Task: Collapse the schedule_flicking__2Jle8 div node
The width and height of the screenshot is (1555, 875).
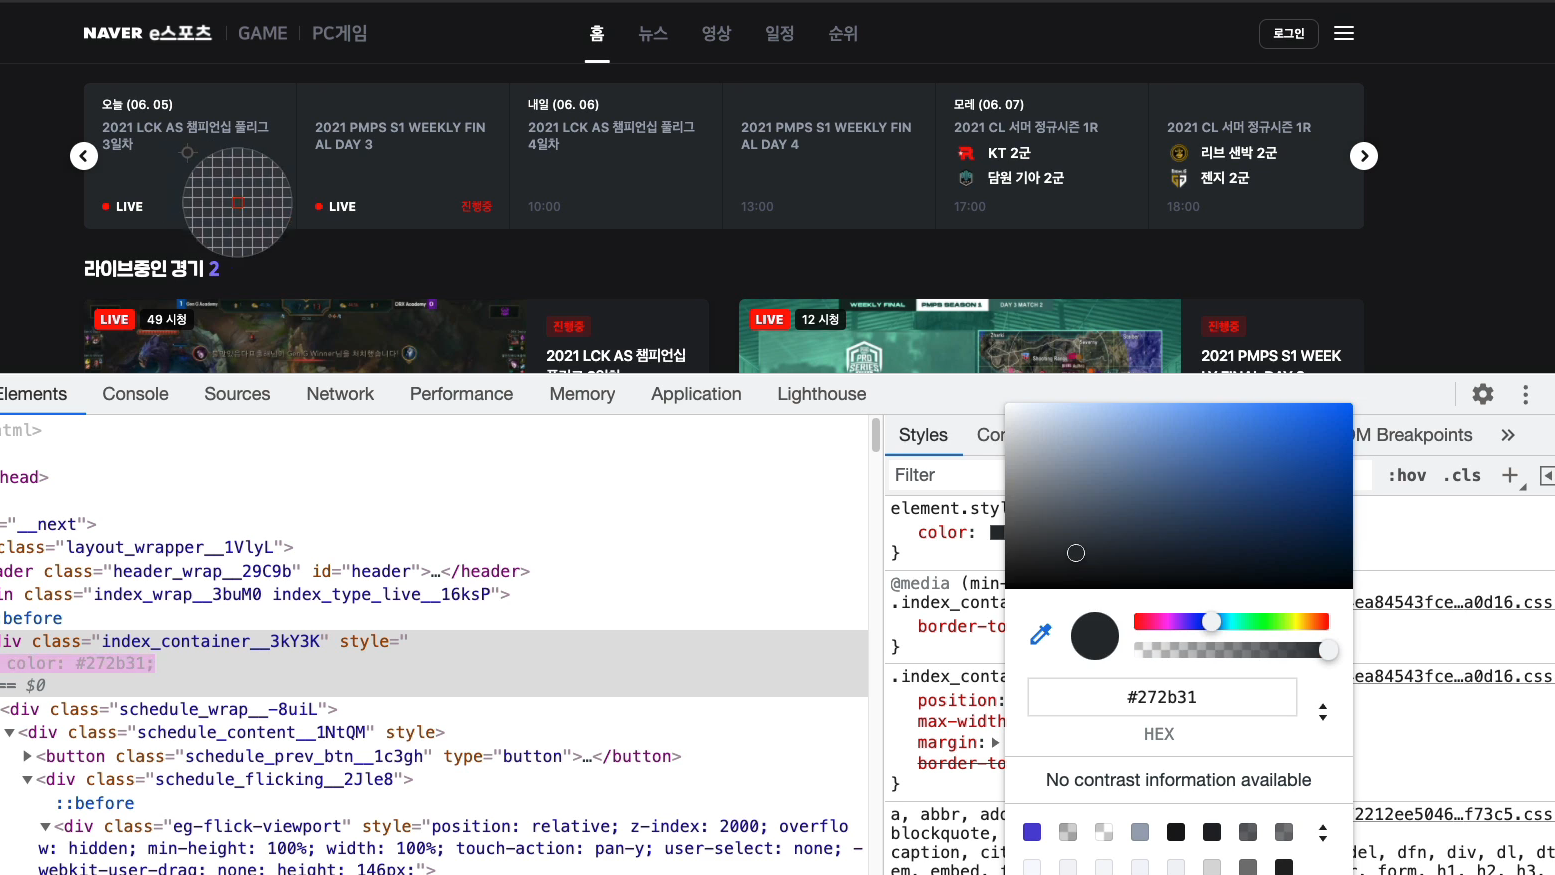Action: pos(28,780)
